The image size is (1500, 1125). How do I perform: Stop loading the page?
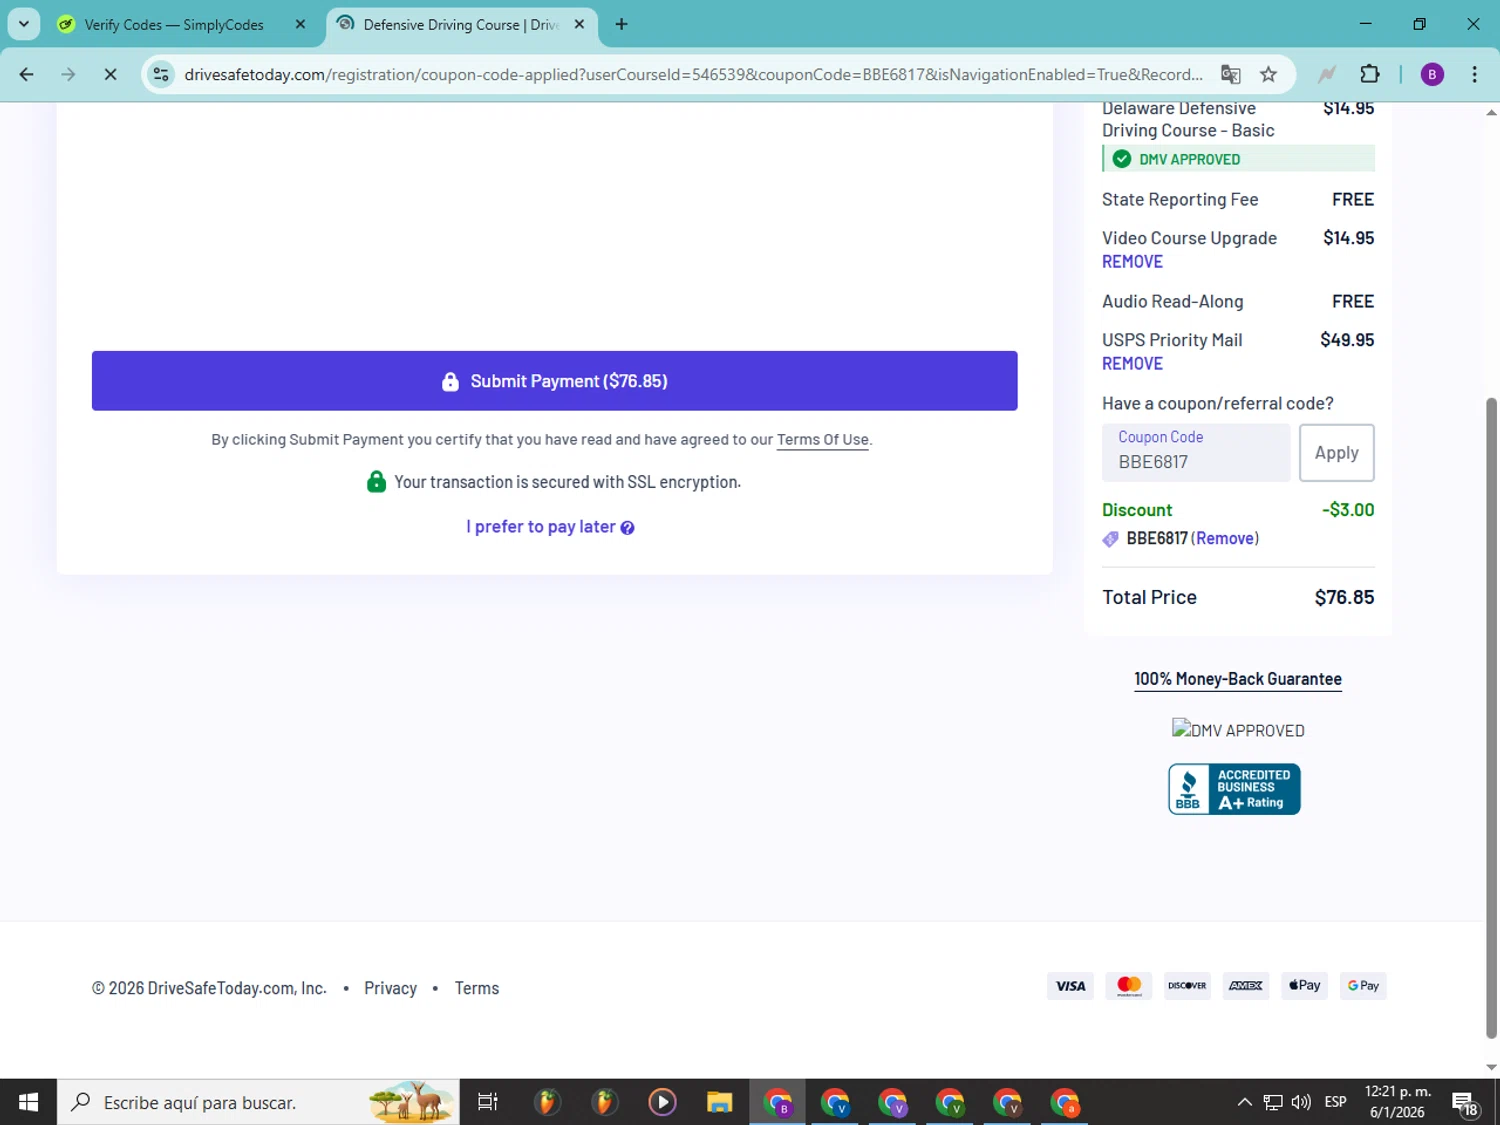pyautogui.click(x=110, y=74)
